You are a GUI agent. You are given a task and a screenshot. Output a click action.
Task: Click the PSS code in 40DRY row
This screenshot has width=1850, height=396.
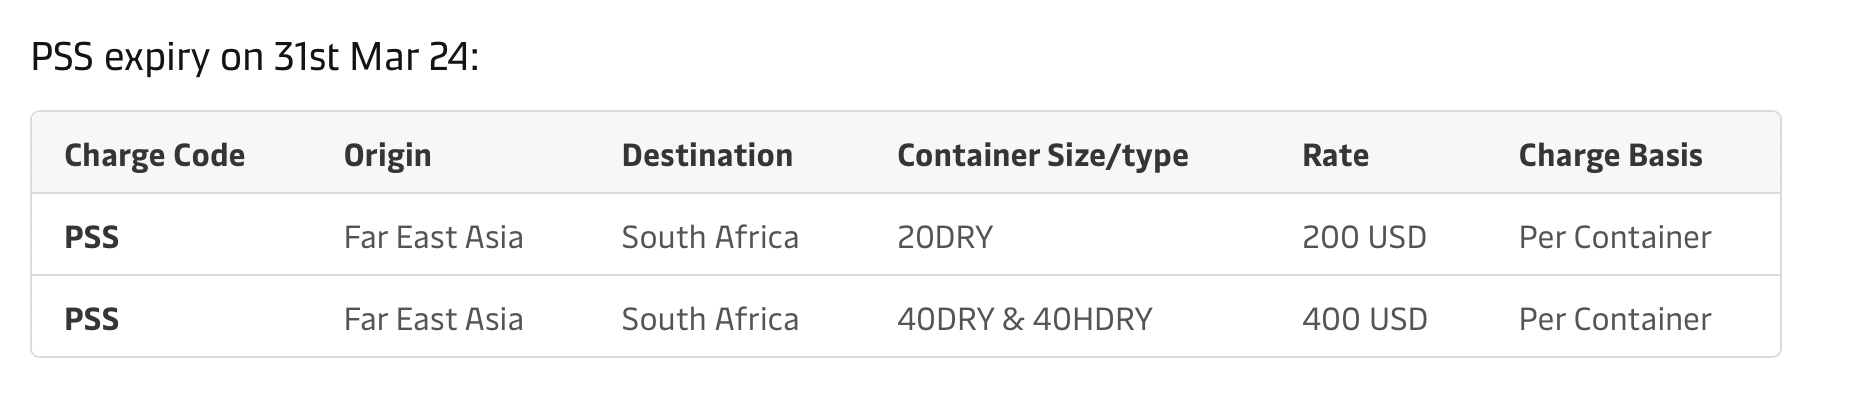pyautogui.click(x=92, y=320)
